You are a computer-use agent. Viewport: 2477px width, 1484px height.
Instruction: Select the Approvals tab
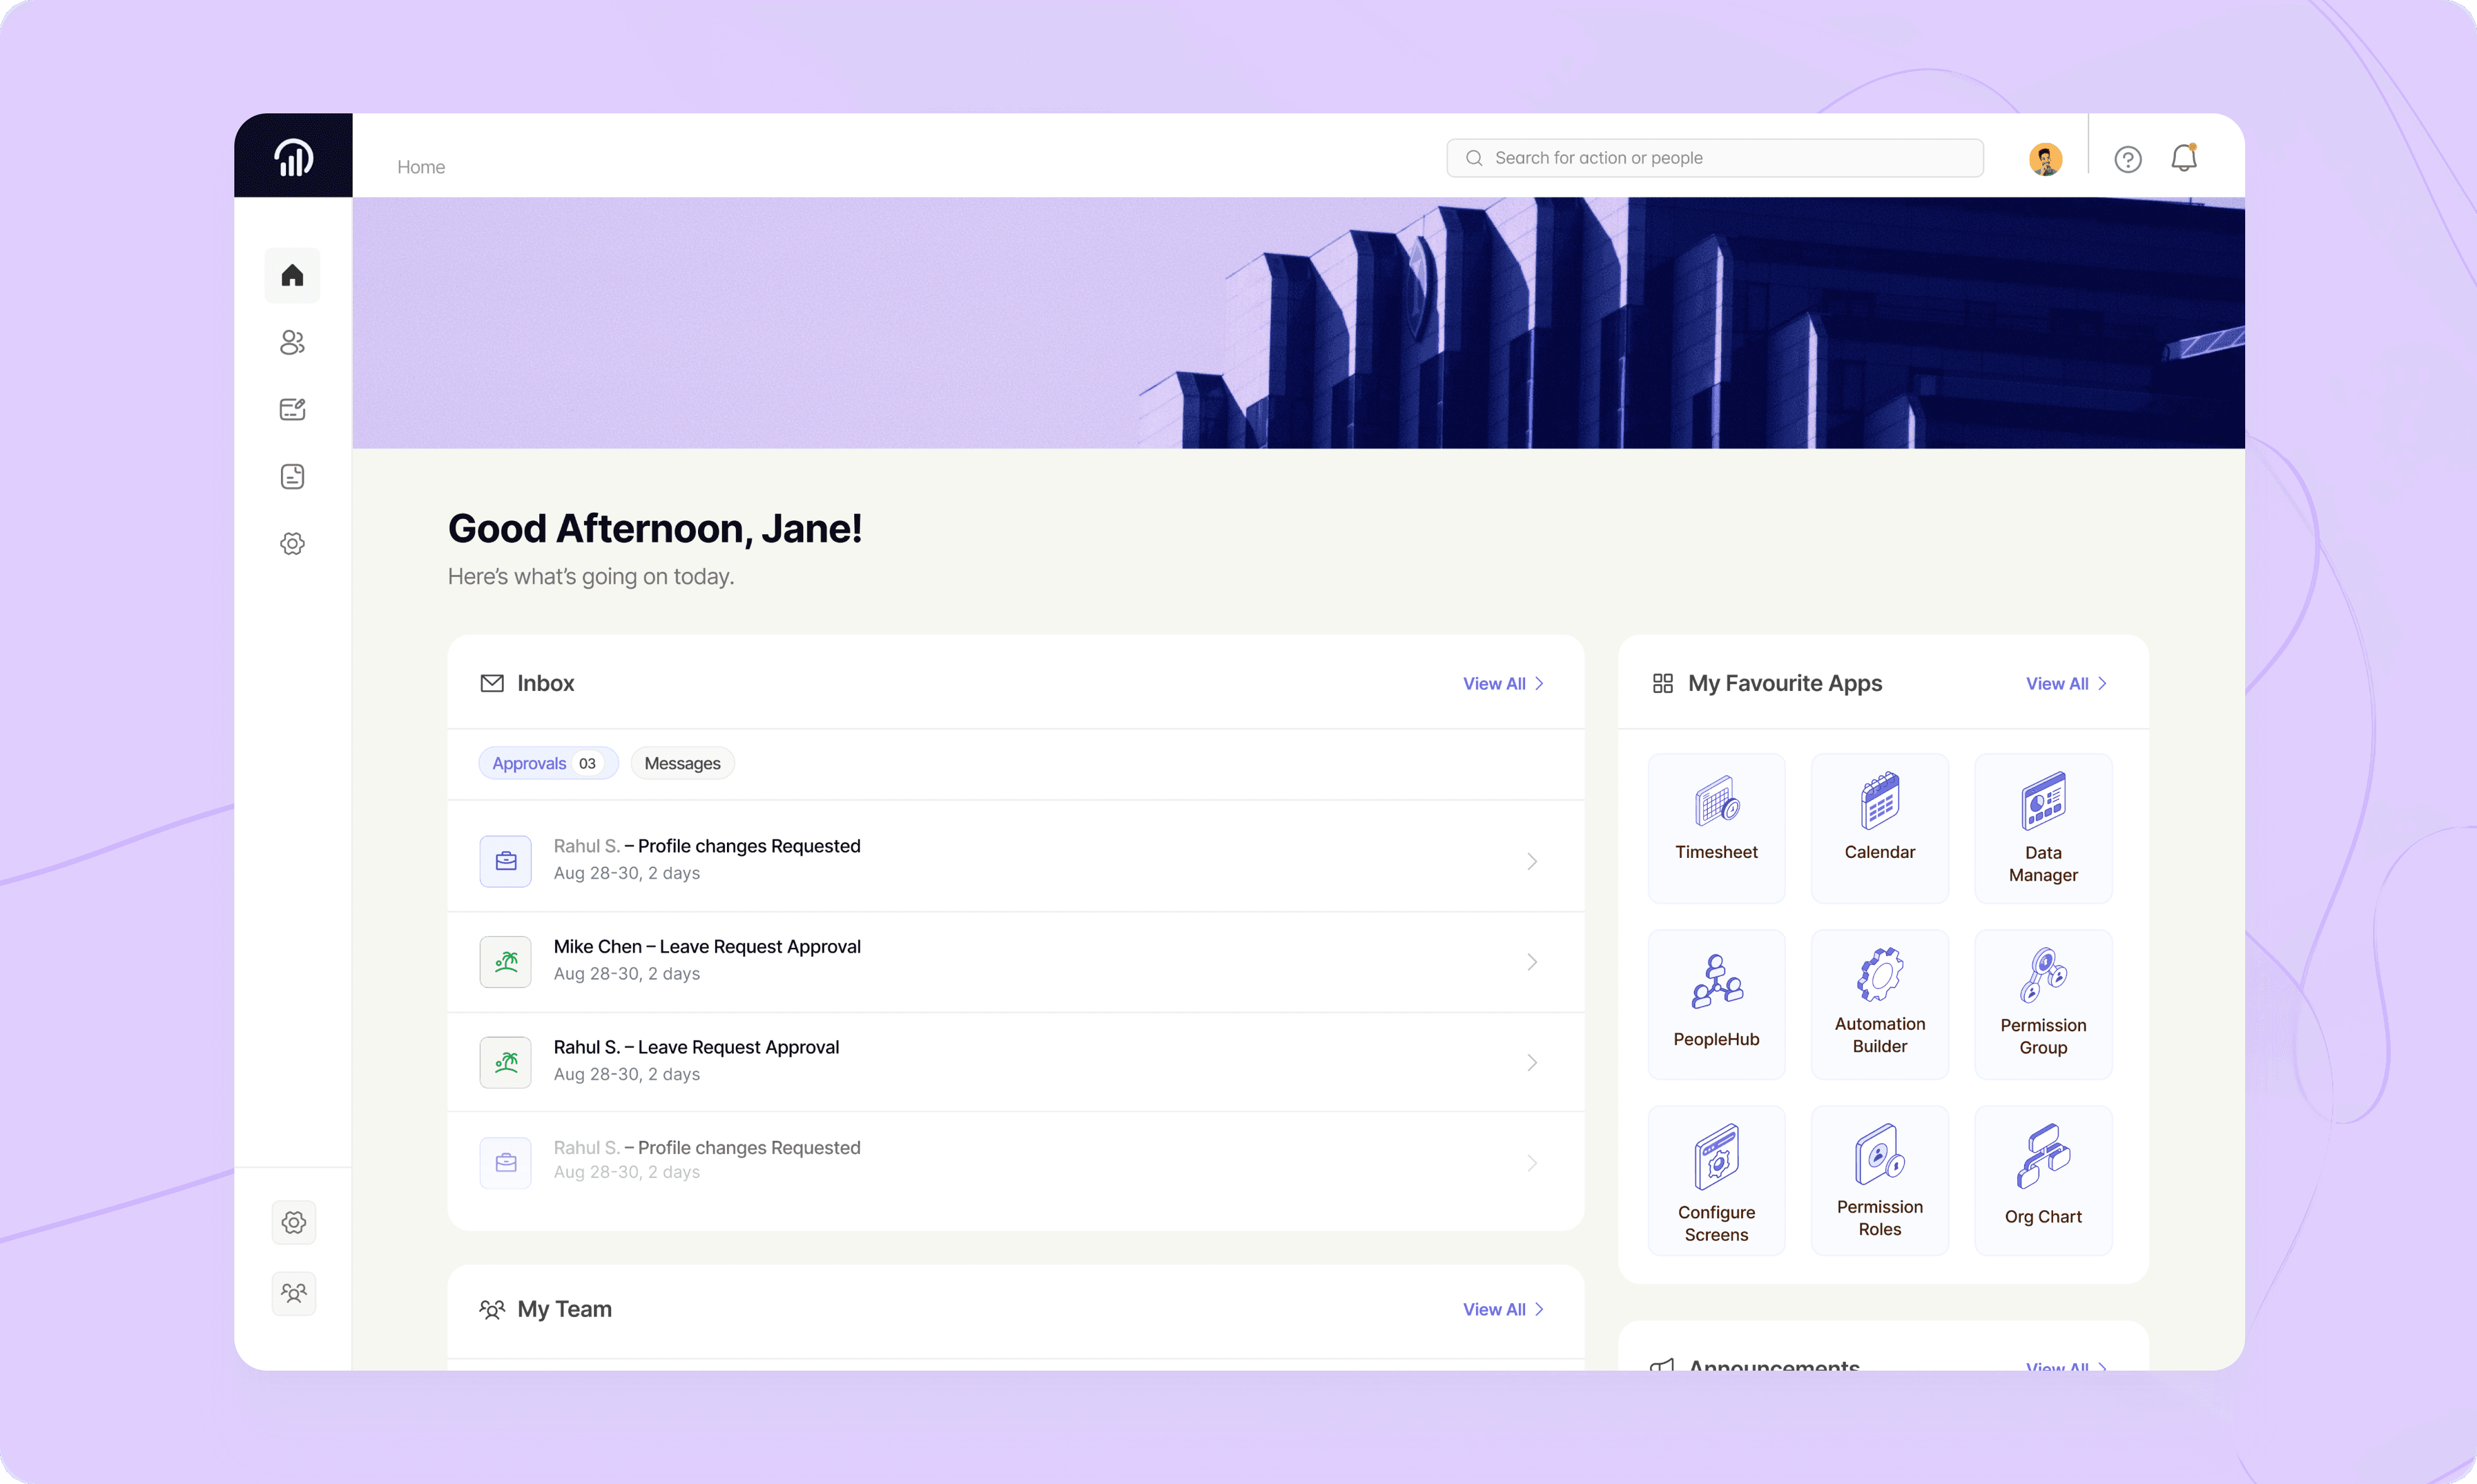[x=547, y=763]
